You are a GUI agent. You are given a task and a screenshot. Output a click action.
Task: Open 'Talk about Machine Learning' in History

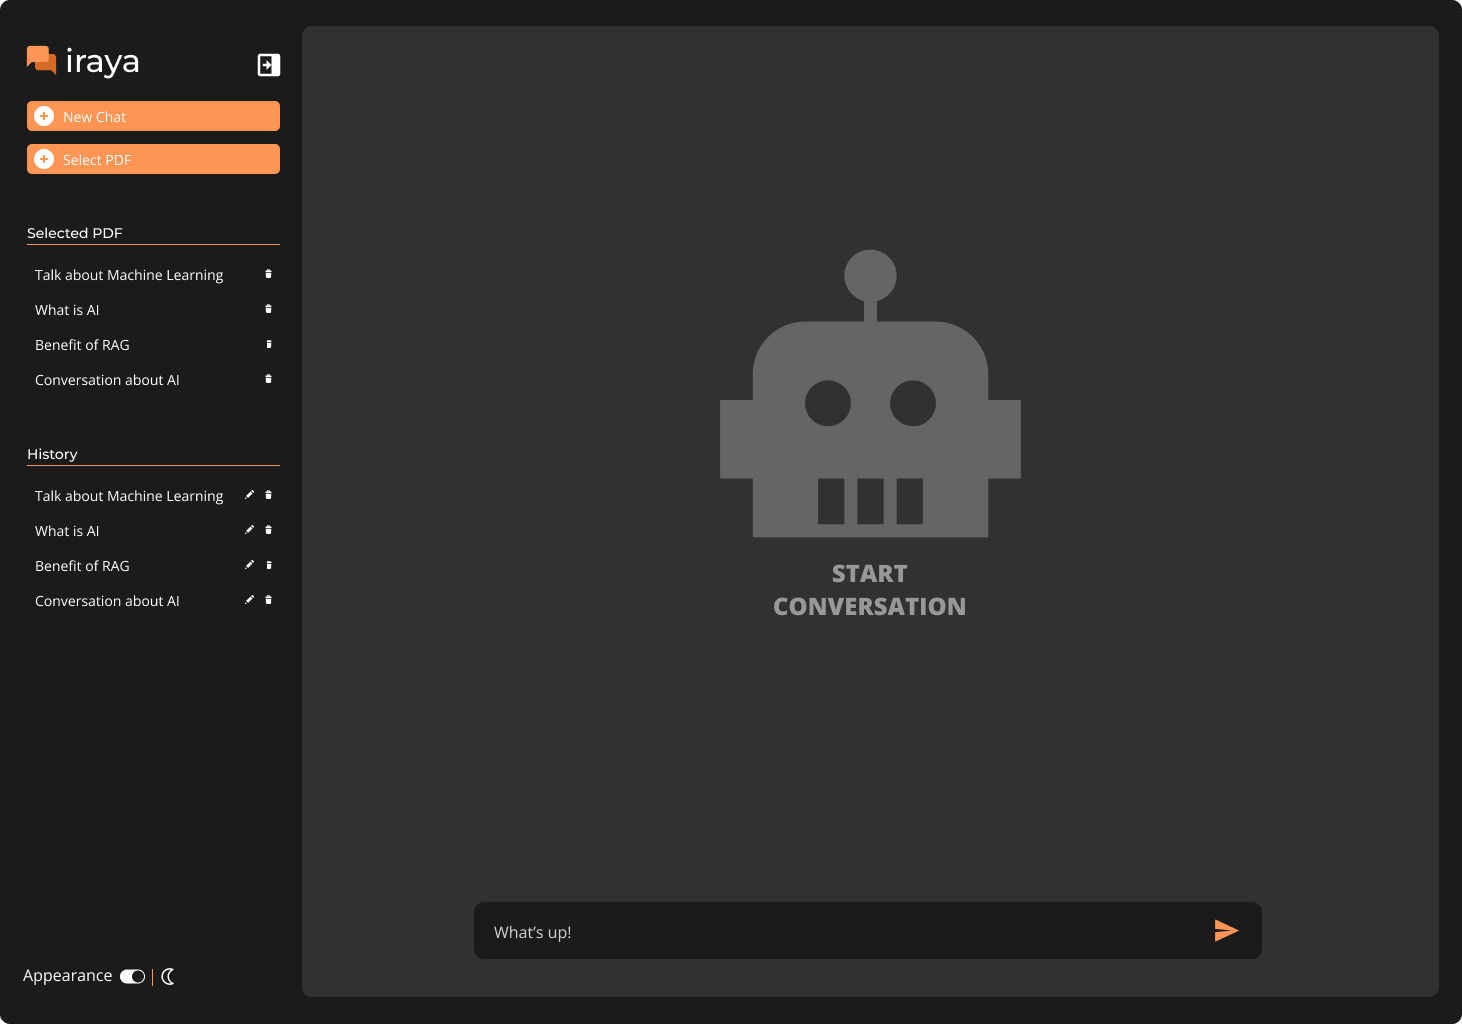click(129, 496)
